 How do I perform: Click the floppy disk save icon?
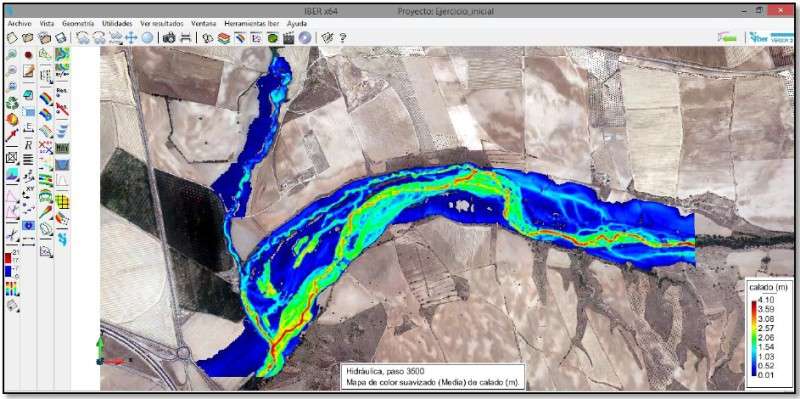[x=61, y=37]
